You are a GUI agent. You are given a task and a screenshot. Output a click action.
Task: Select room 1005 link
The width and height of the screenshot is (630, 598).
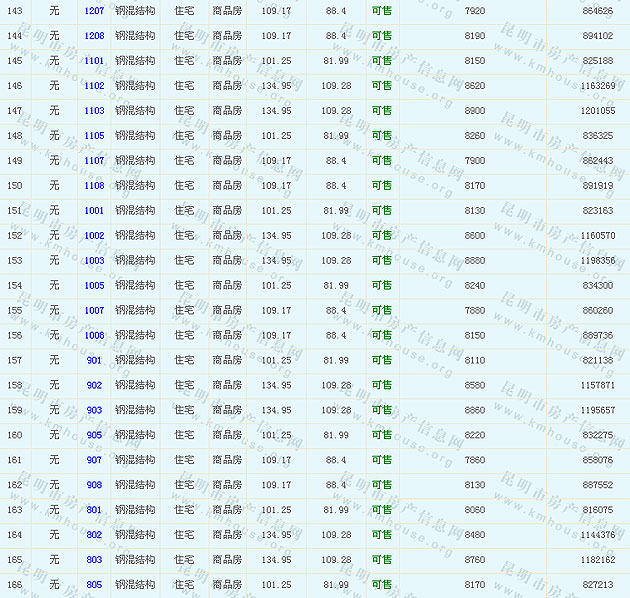pyautogui.click(x=94, y=286)
